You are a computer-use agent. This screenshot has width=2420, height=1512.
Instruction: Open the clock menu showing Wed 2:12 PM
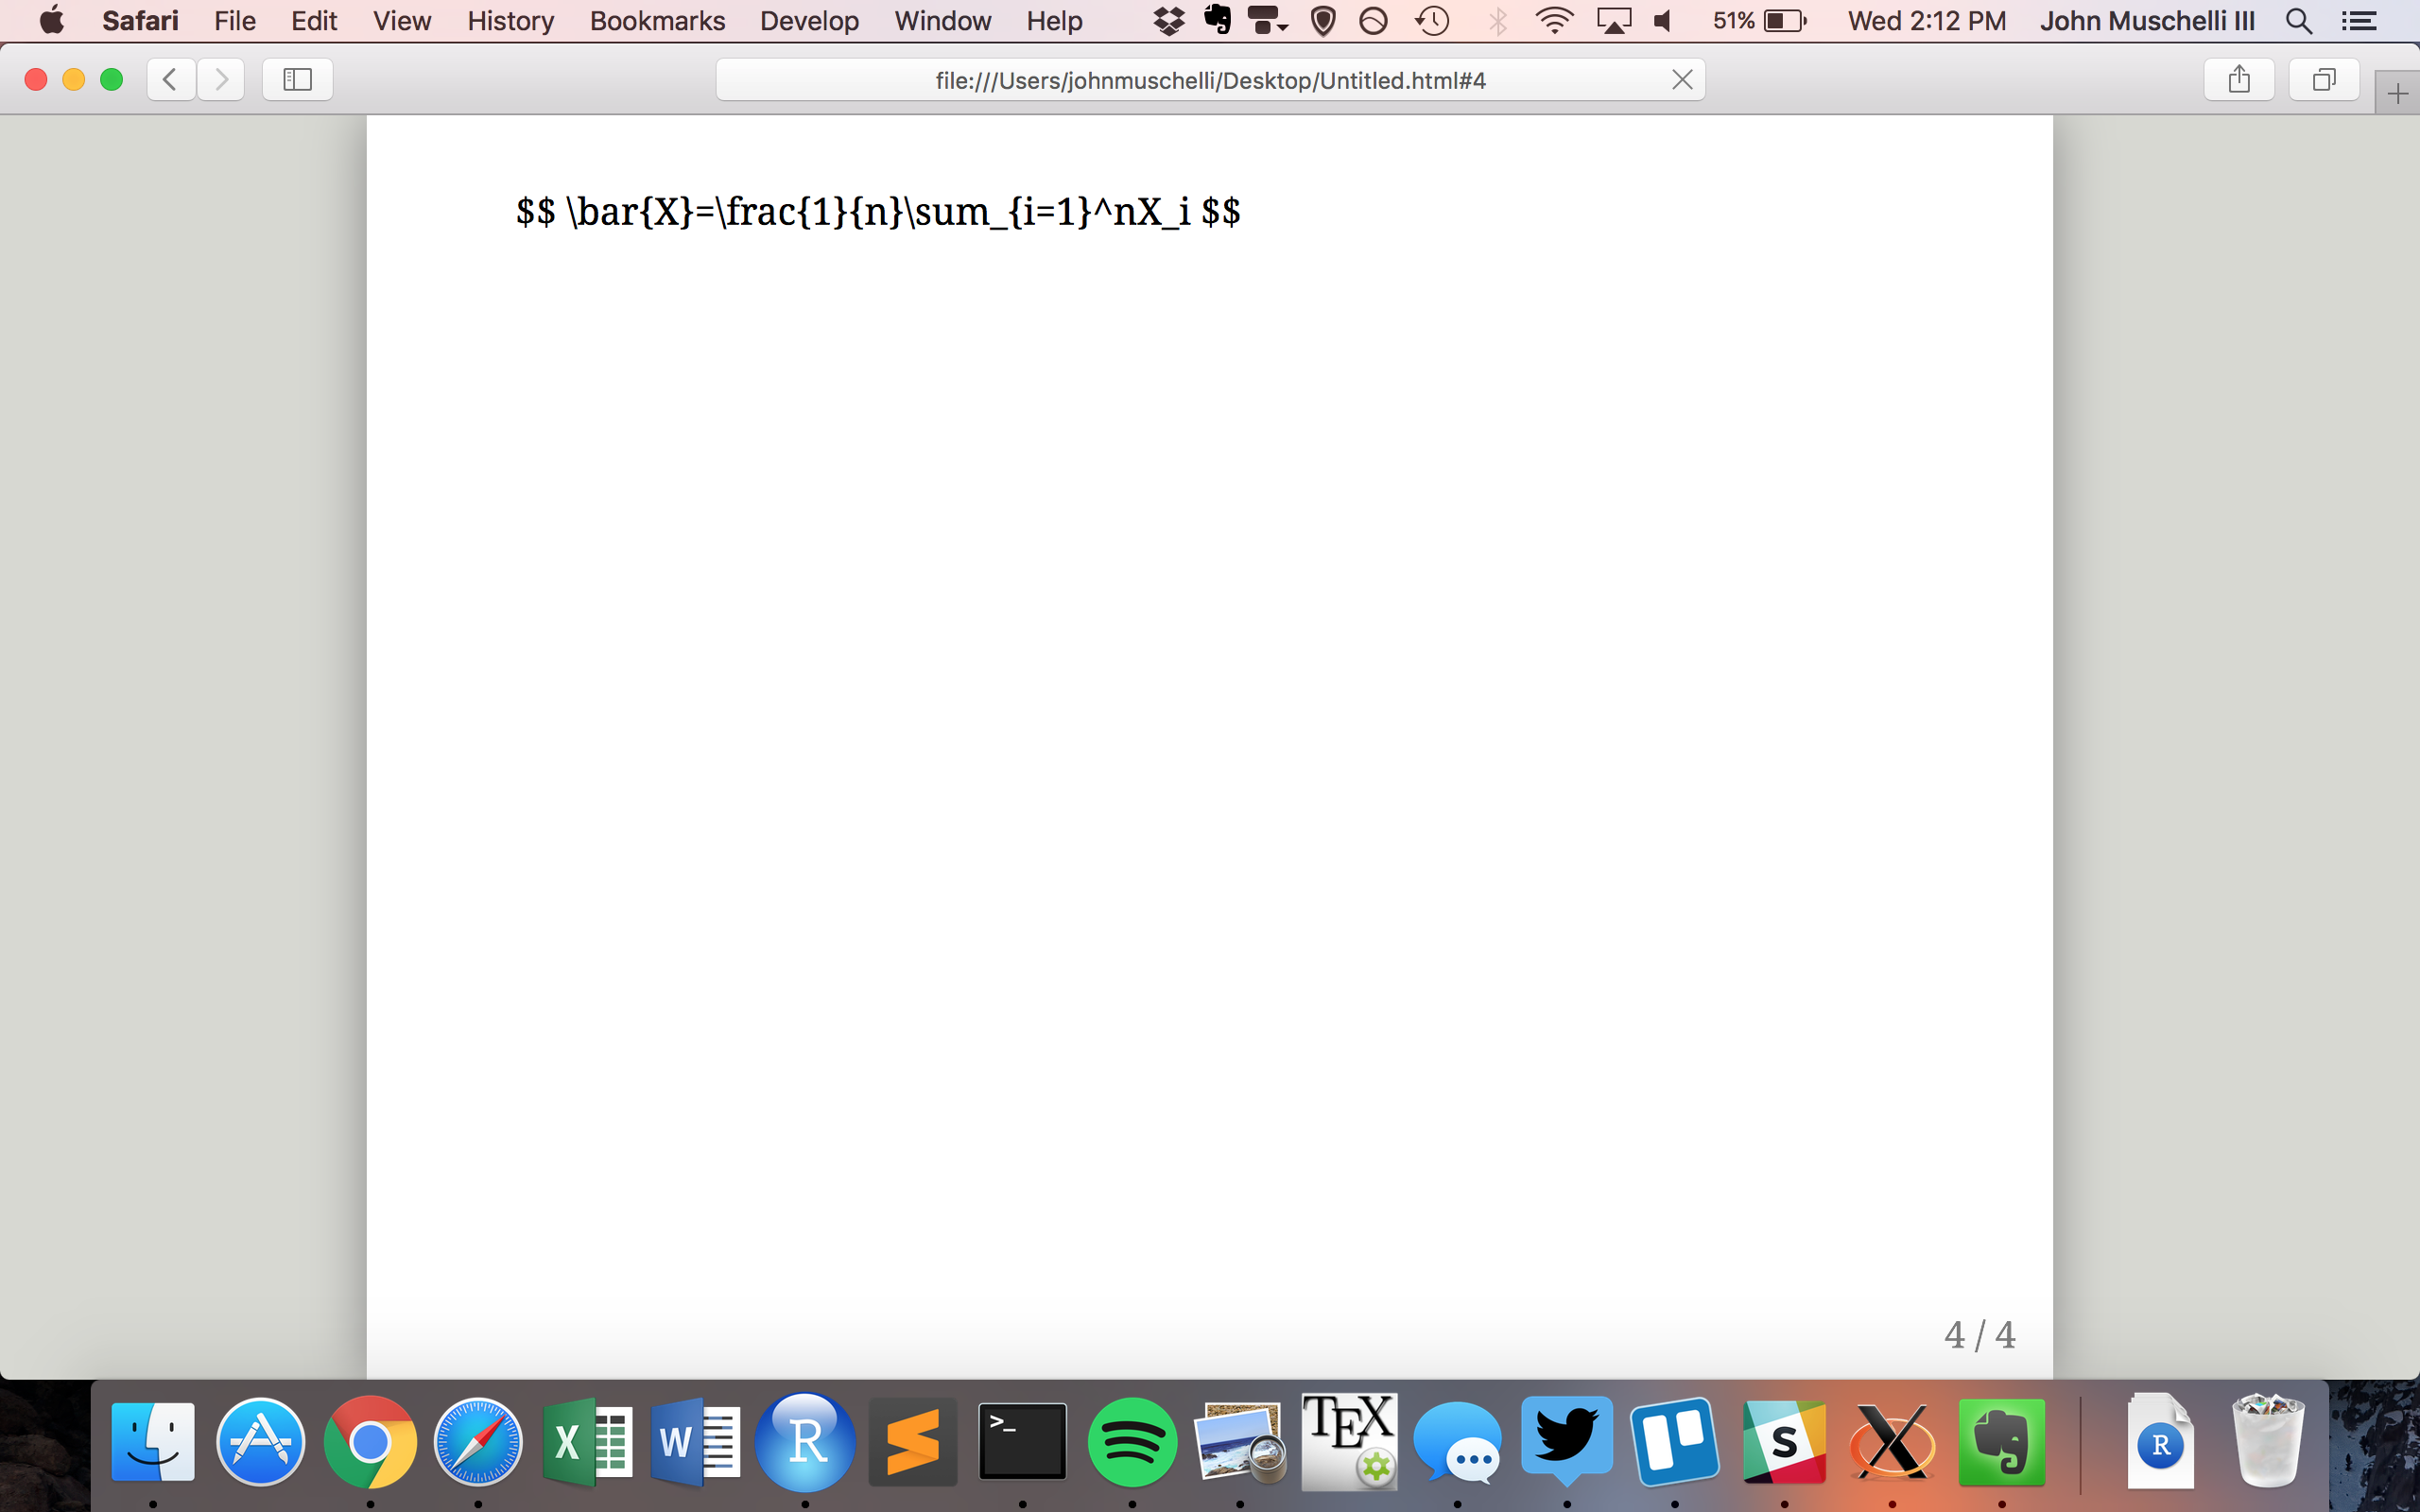[x=1925, y=21]
